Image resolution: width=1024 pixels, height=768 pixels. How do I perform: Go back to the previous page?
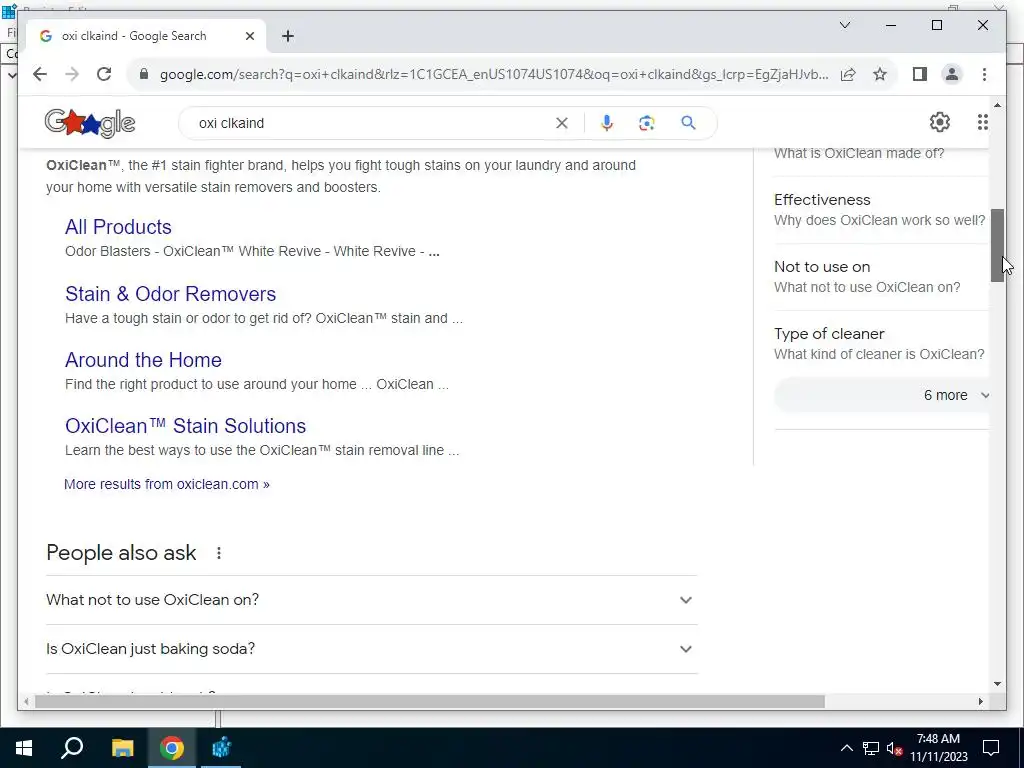coord(40,74)
